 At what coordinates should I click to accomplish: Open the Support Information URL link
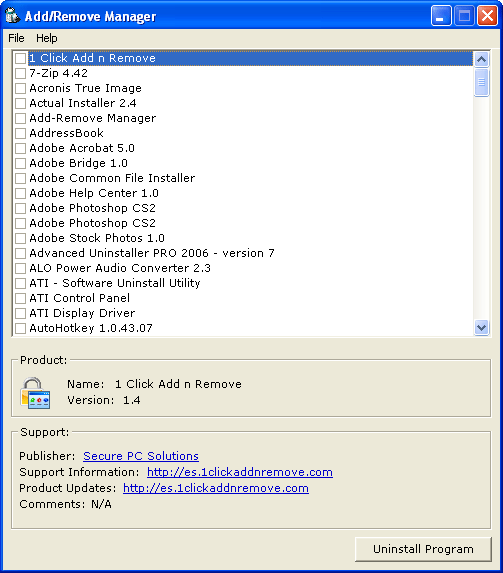point(240,472)
